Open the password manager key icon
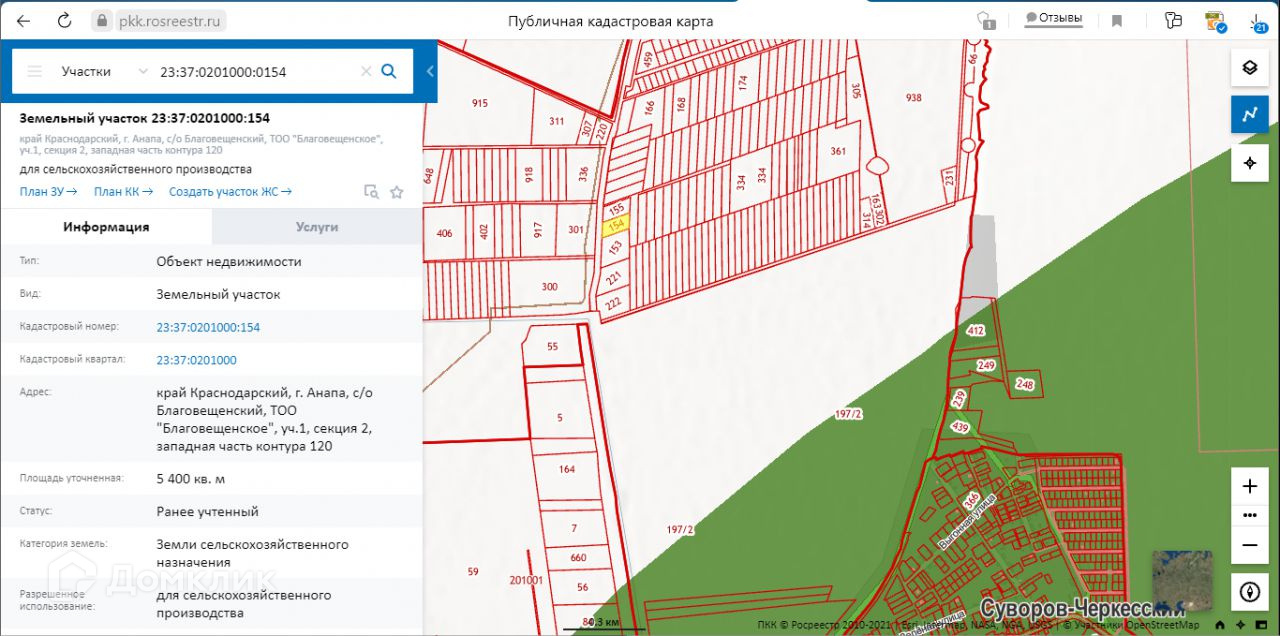 tap(1174, 20)
